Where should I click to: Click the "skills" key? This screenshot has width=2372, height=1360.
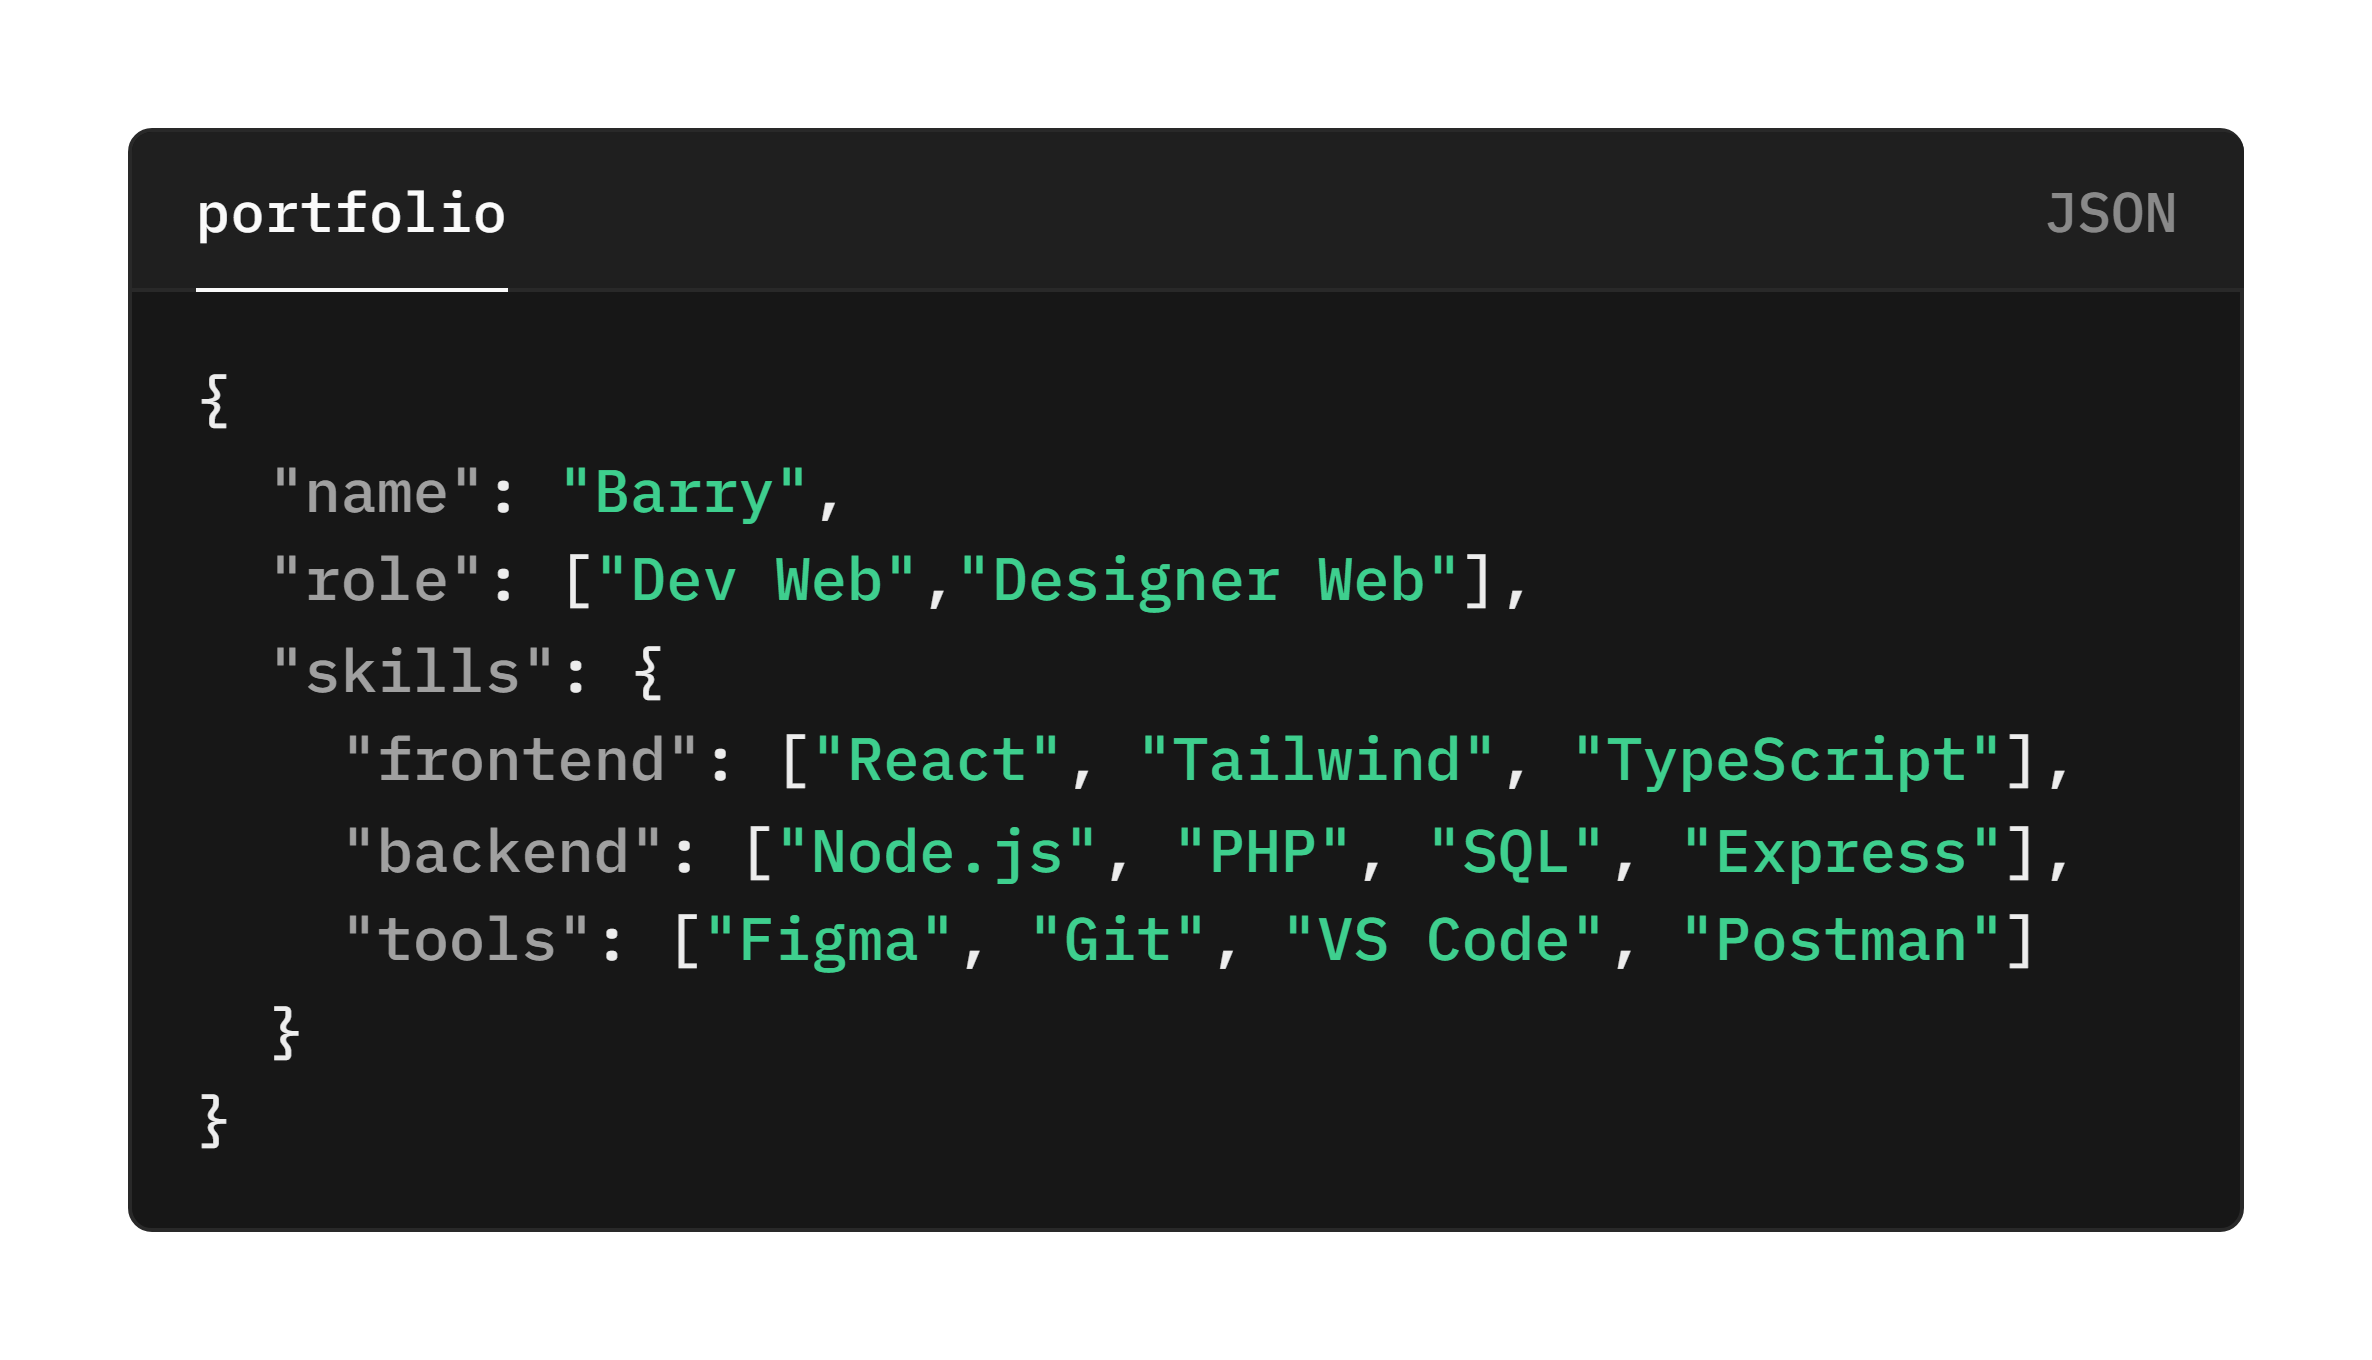click(412, 671)
